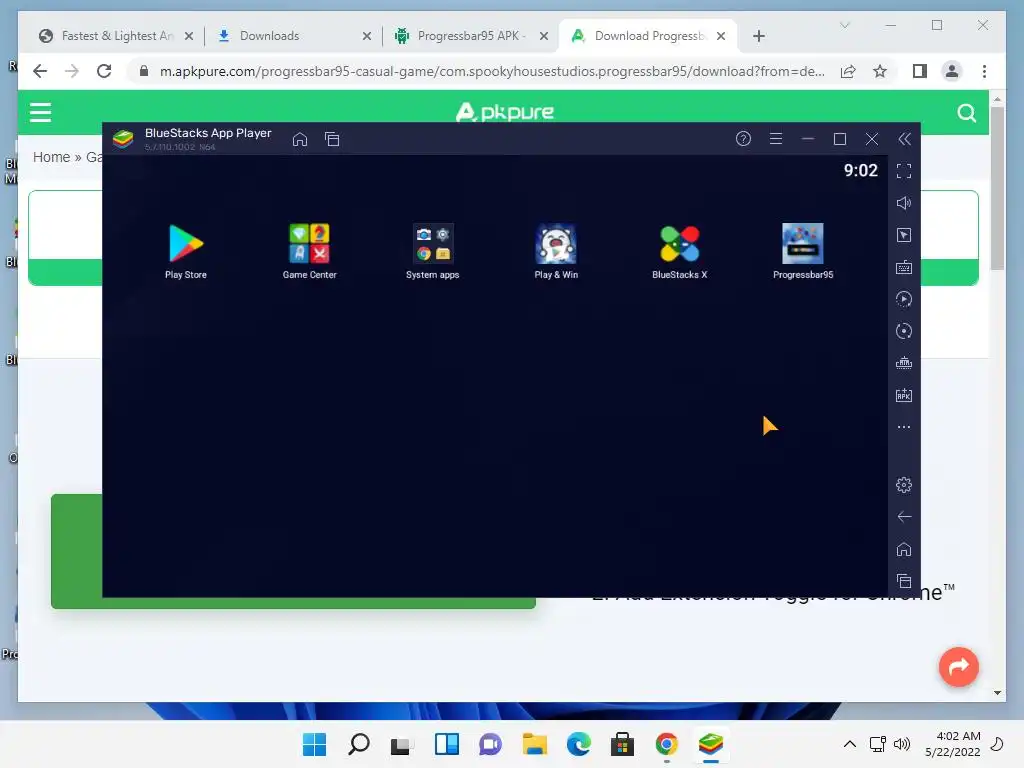The width and height of the screenshot is (1024, 768).
Task: Toggle cursor lock in BlueStacks sidebar
Action: [904, 235]
